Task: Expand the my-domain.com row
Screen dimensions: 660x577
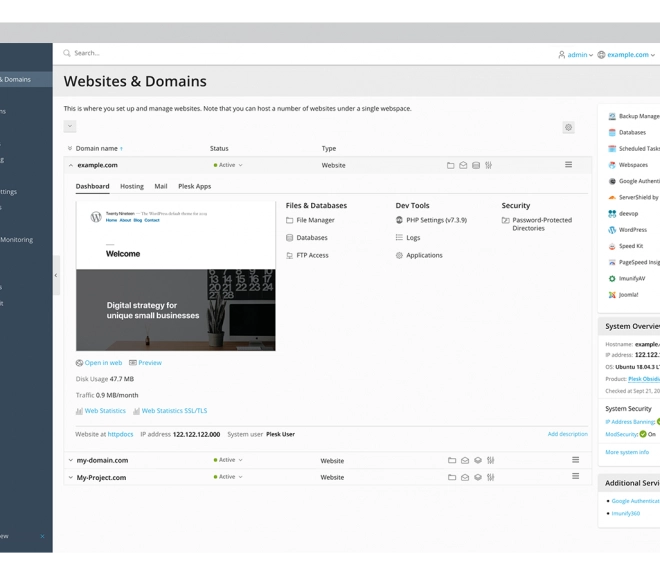Action: pyautogui.click(x=70, y=460)
